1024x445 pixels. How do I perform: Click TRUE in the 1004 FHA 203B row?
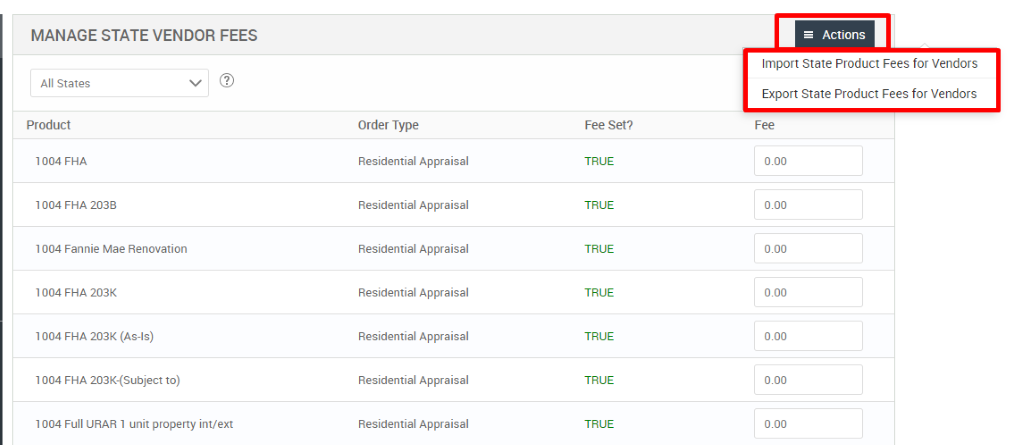600,205
